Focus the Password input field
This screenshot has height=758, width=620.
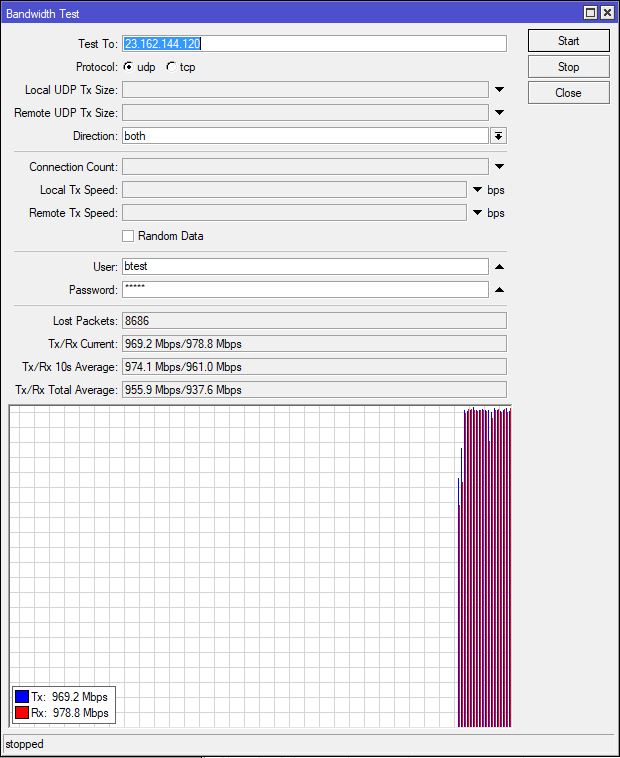click(305, 290)
